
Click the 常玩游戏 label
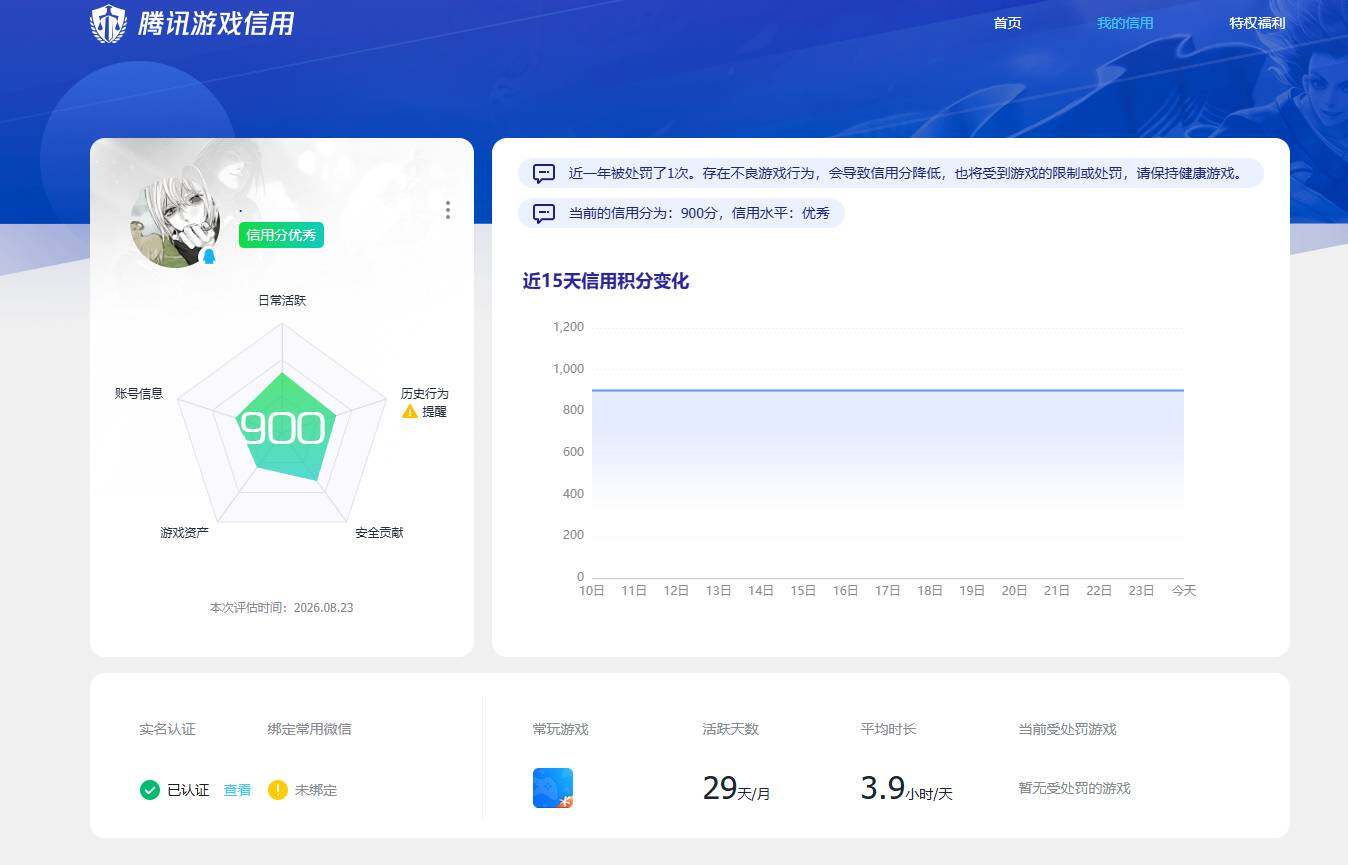pyautogui.click(x=561, y=729)
